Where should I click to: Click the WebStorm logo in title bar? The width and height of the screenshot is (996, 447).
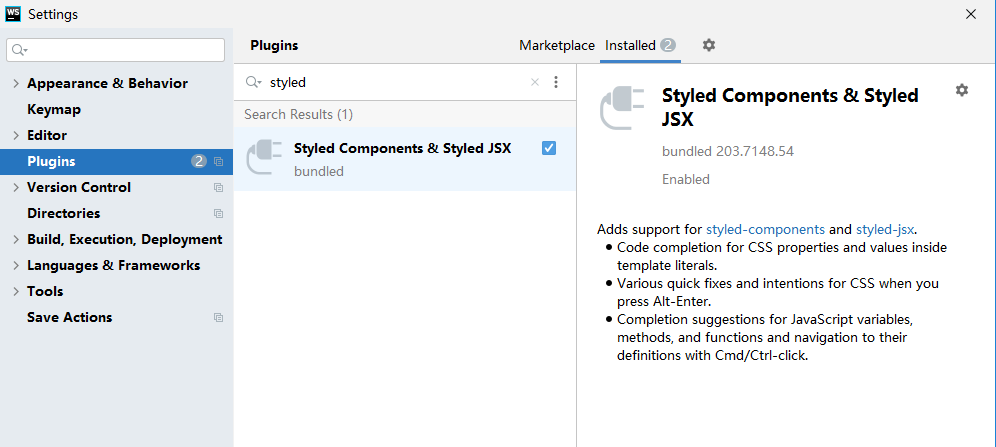pos(13,14)
